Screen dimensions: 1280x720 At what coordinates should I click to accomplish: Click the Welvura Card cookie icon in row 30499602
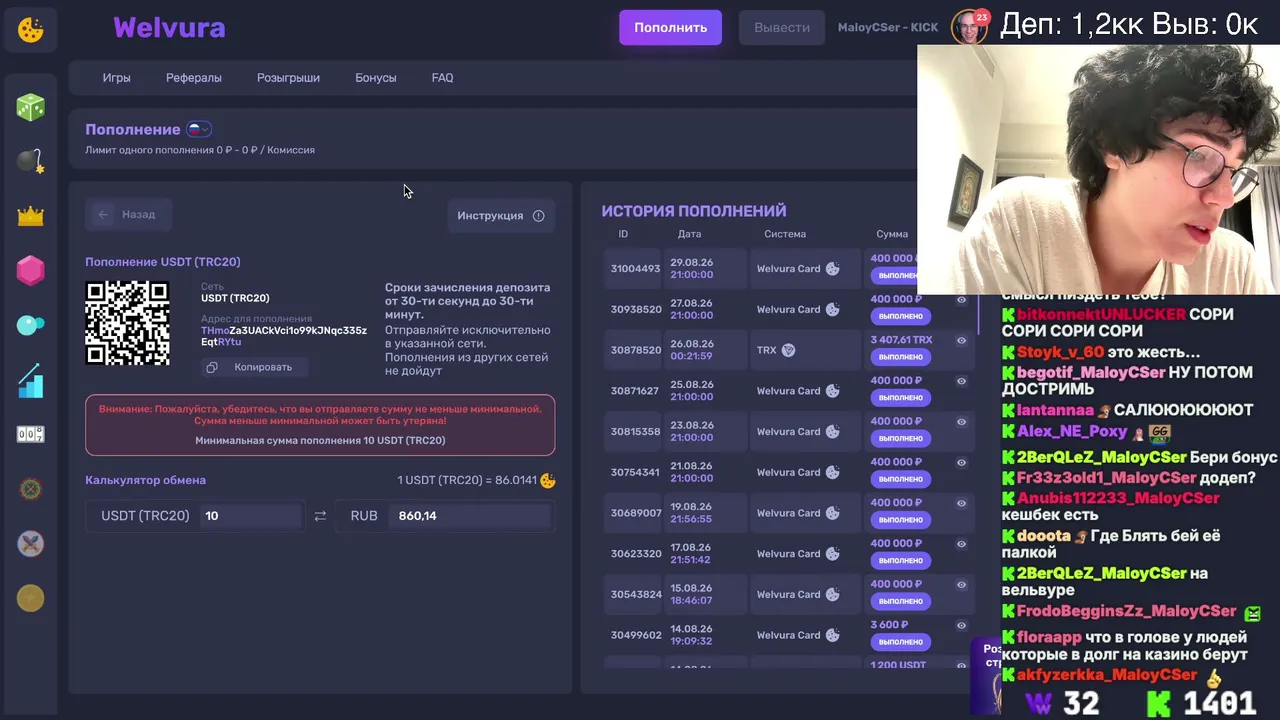[x=832, y=635]
